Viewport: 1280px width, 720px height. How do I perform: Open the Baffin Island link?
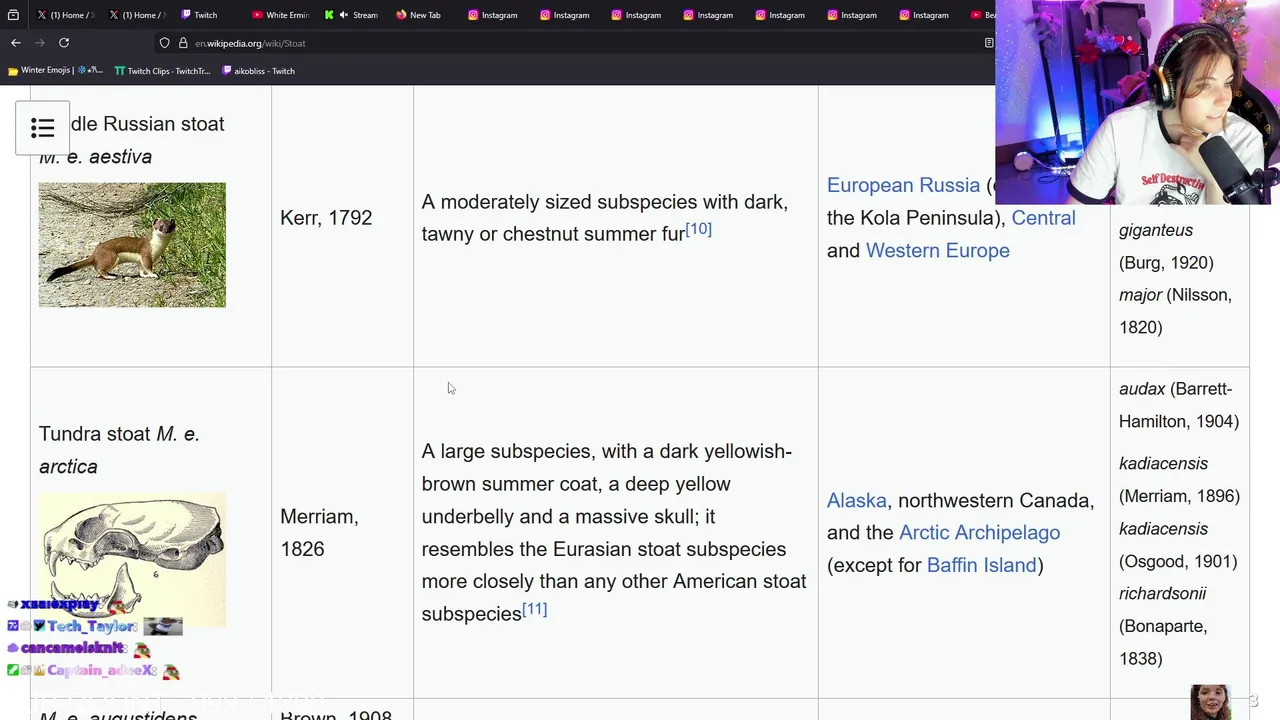981,565
